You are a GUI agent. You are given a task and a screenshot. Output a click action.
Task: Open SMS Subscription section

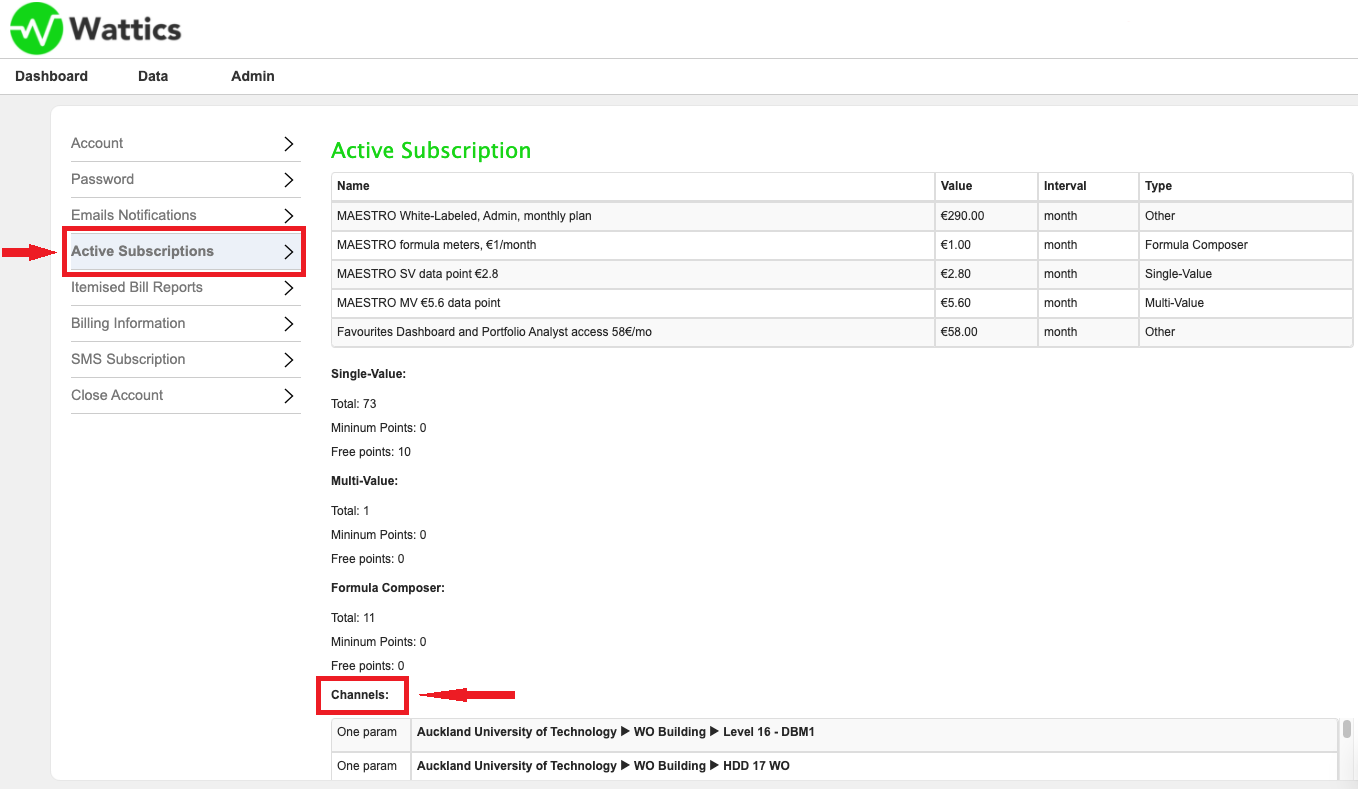[185, 359]
